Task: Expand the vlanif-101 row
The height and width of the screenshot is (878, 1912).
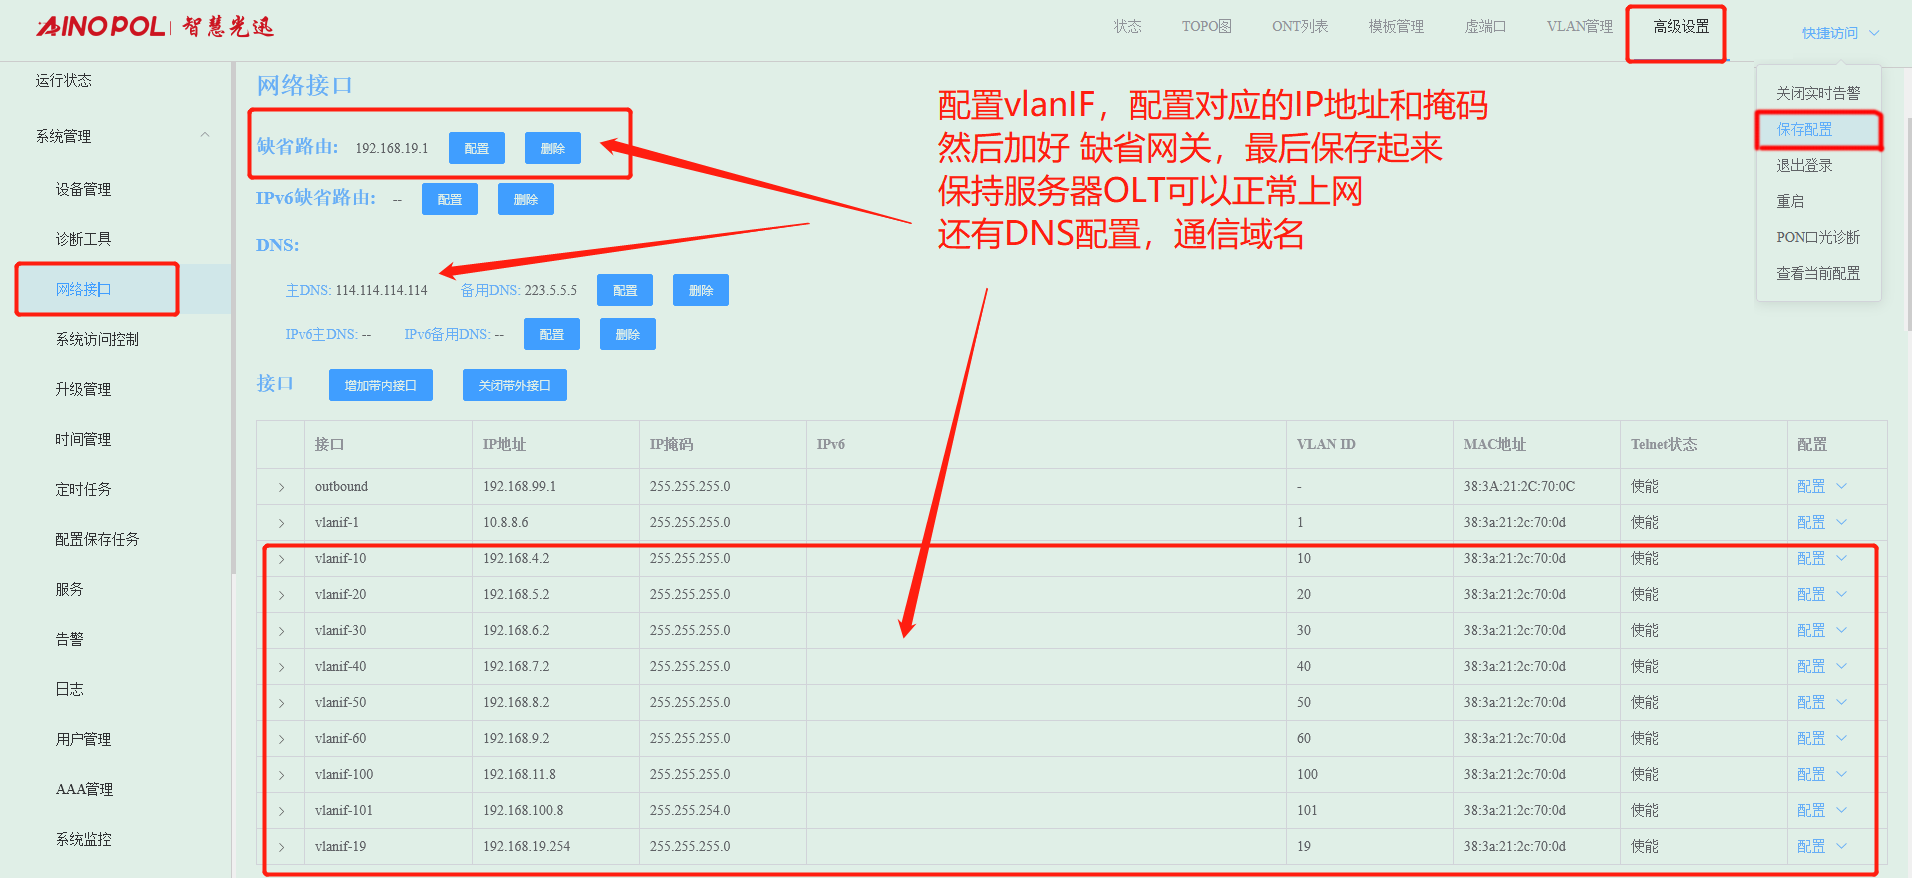Action: [x=281, y=811]
